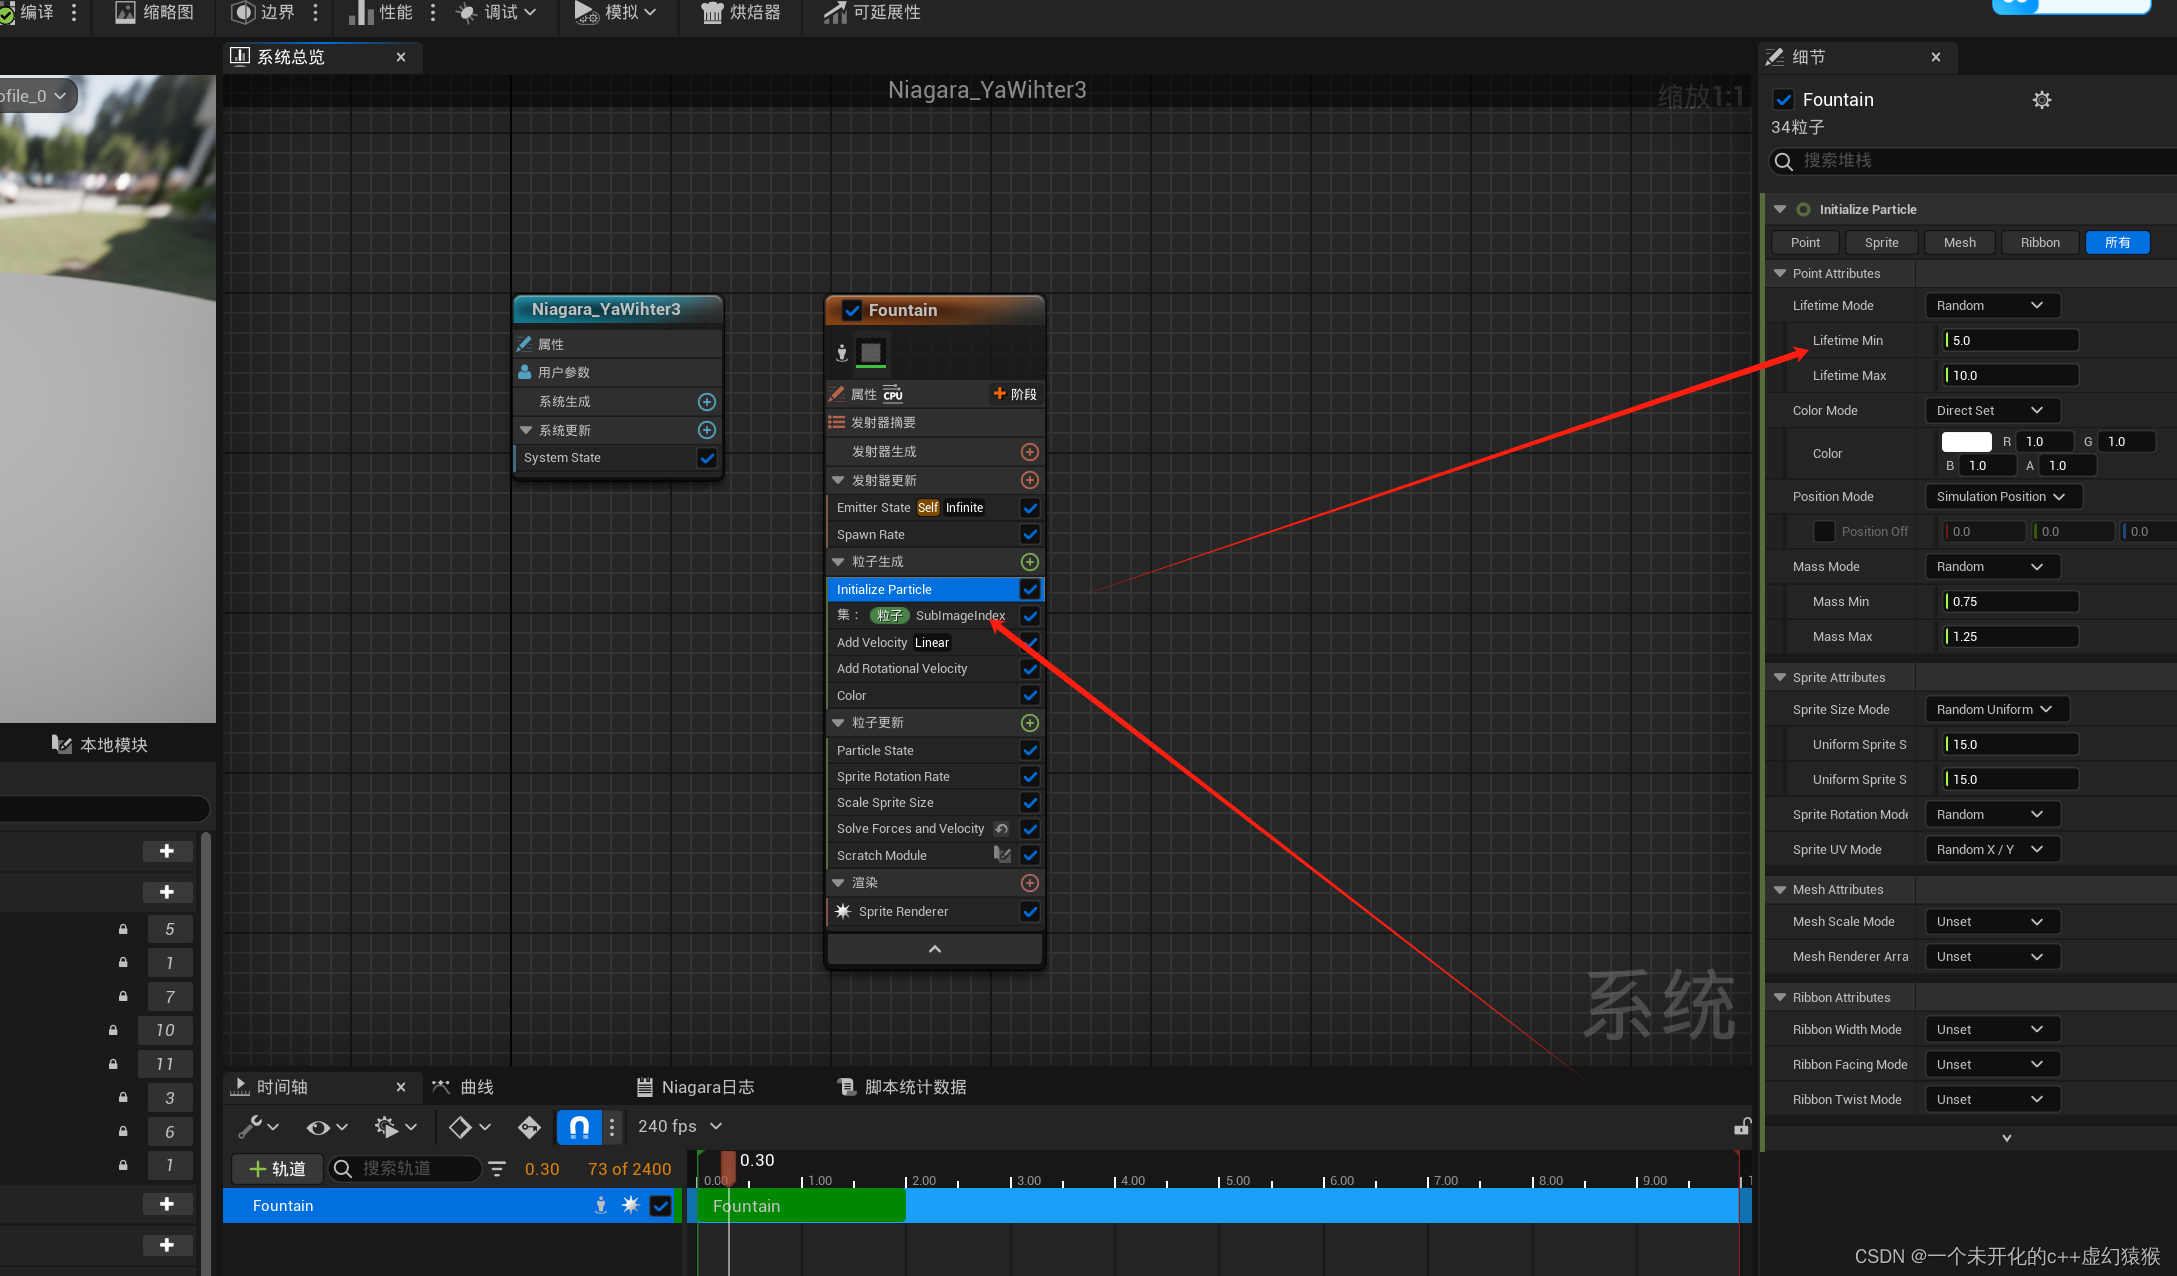Open the Lifetime Mode dropdown
This screenshot has height=1276, width=2177.
1991,306
